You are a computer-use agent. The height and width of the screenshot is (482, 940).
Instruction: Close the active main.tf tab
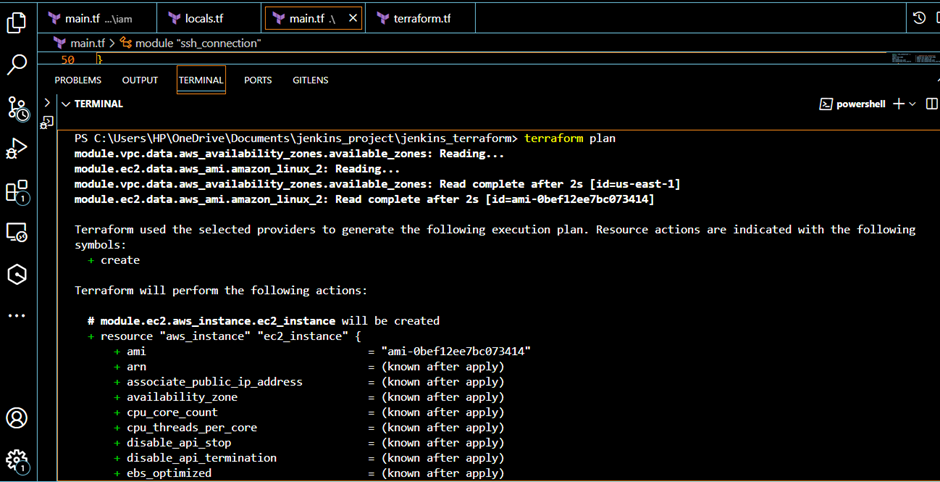pyautogui.click(x=353, y=18)
